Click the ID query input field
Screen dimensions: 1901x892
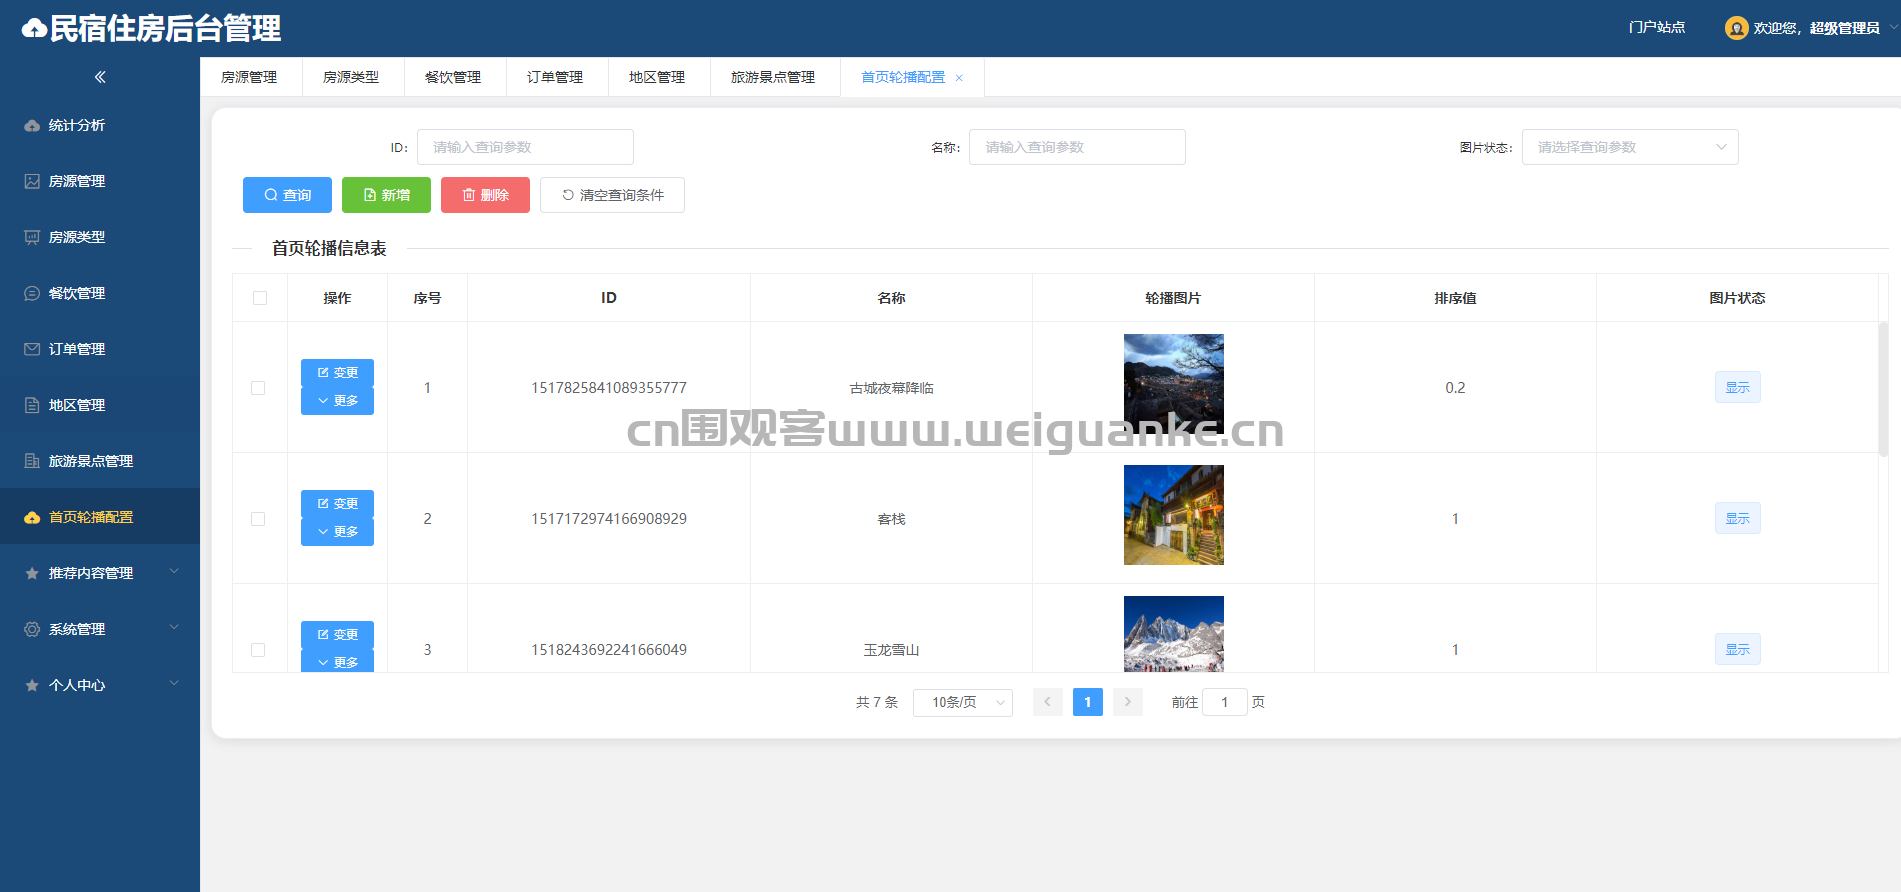pos(525,147)
